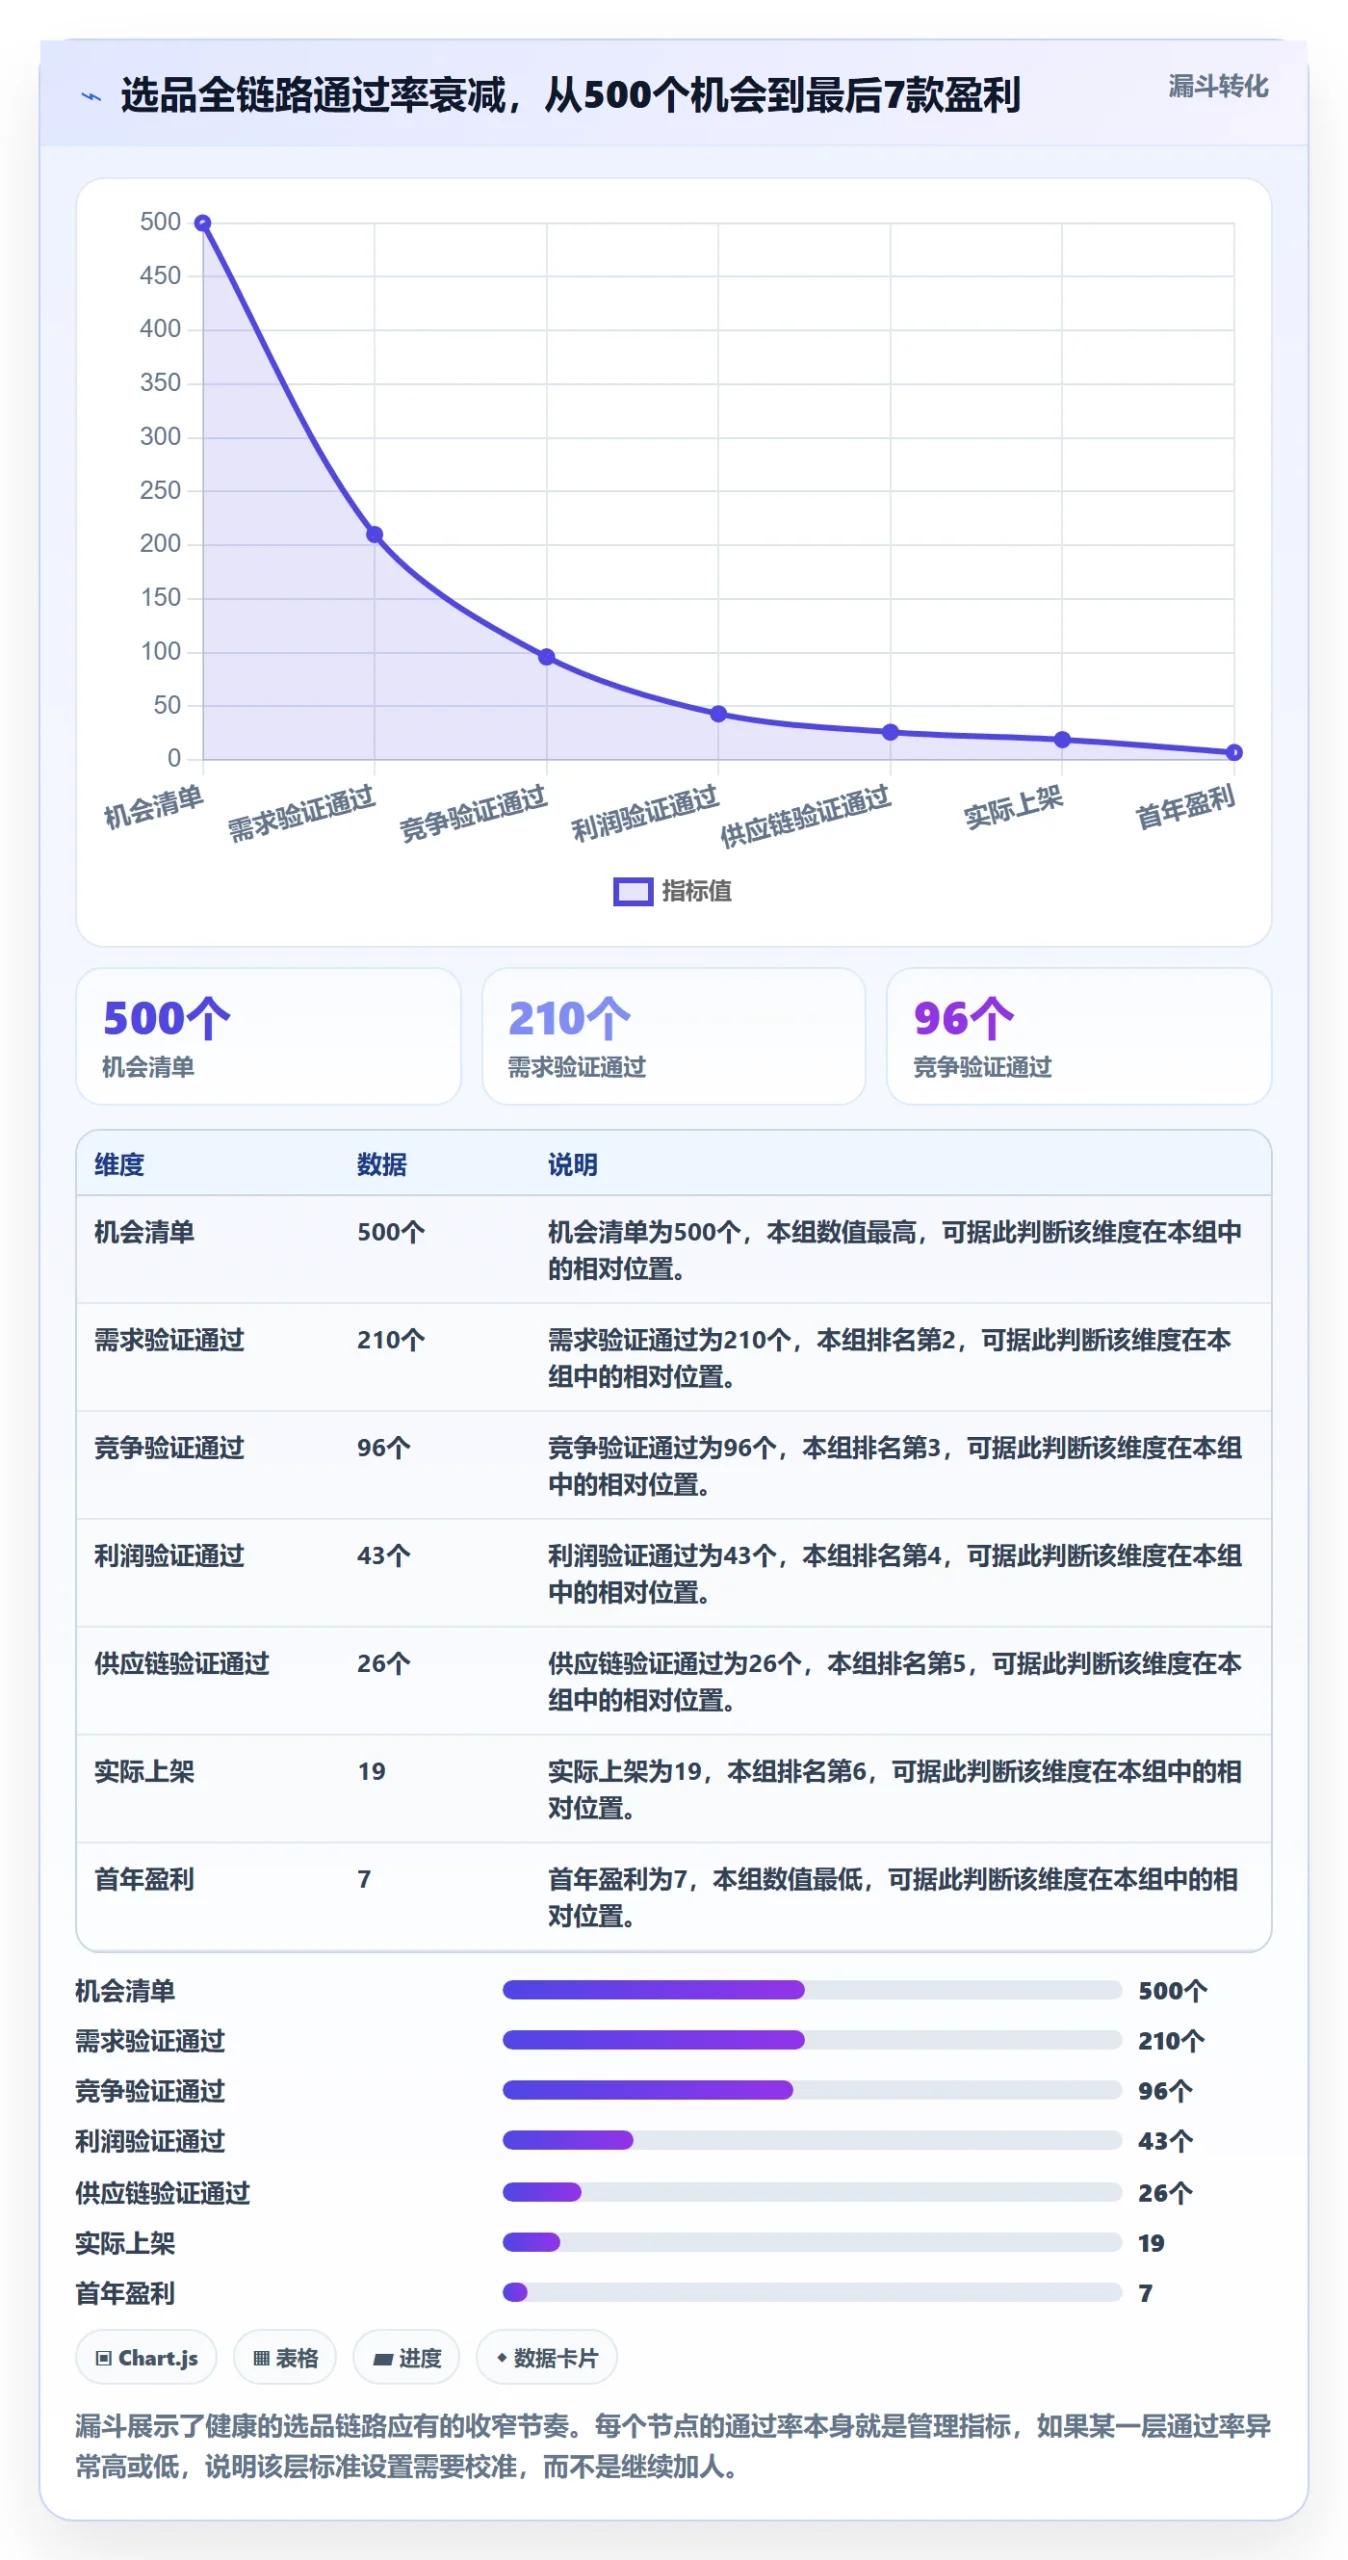1348x2560 pixels.
Task: Click the 供应链验证通过 table row label
Action: [x=182, y=1664]
